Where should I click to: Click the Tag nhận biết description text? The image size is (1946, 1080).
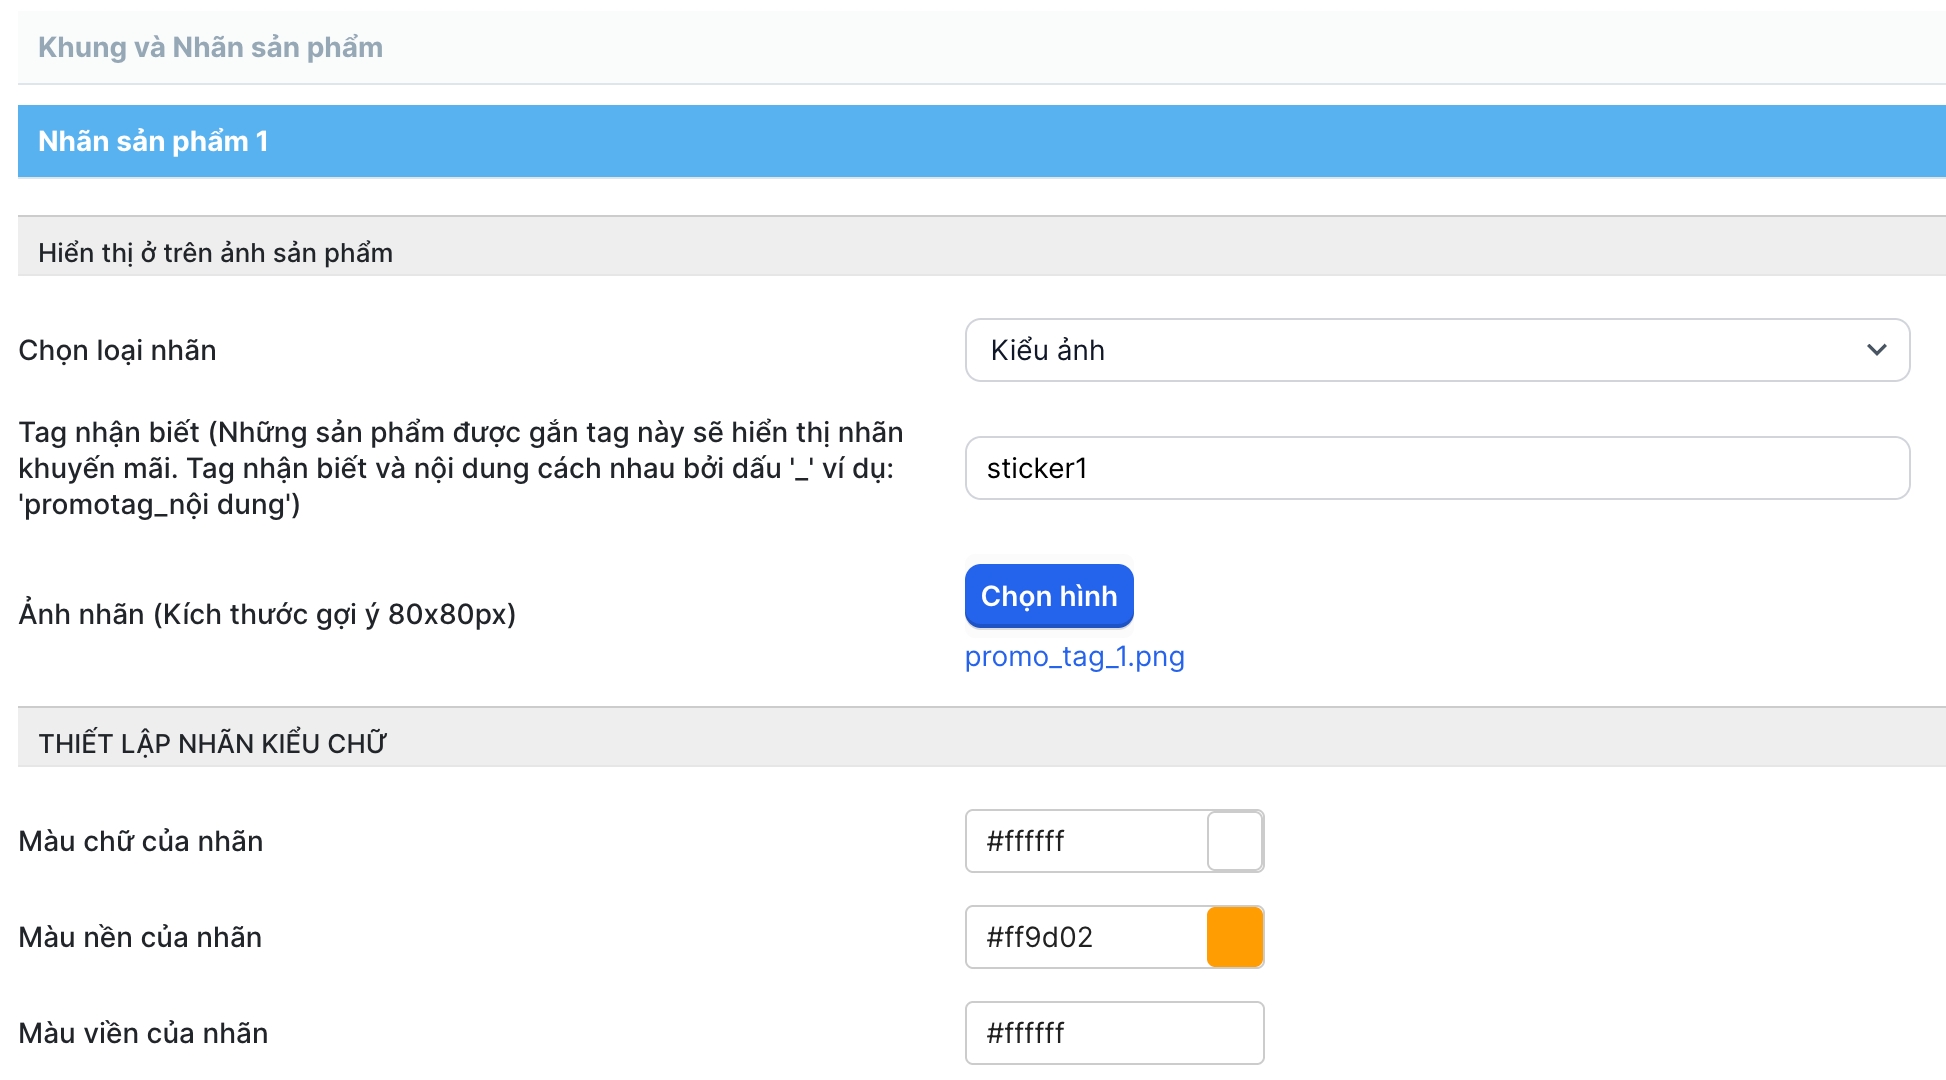coord(460,468)
